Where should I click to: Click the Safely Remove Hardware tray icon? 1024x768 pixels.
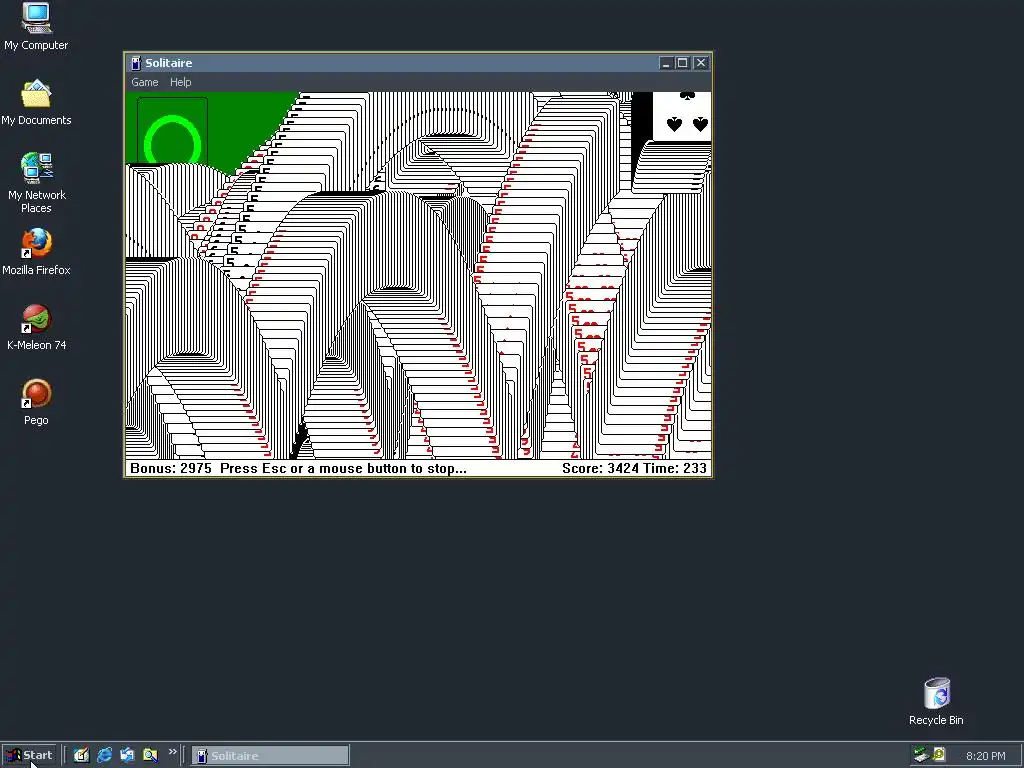coord(921,755)
